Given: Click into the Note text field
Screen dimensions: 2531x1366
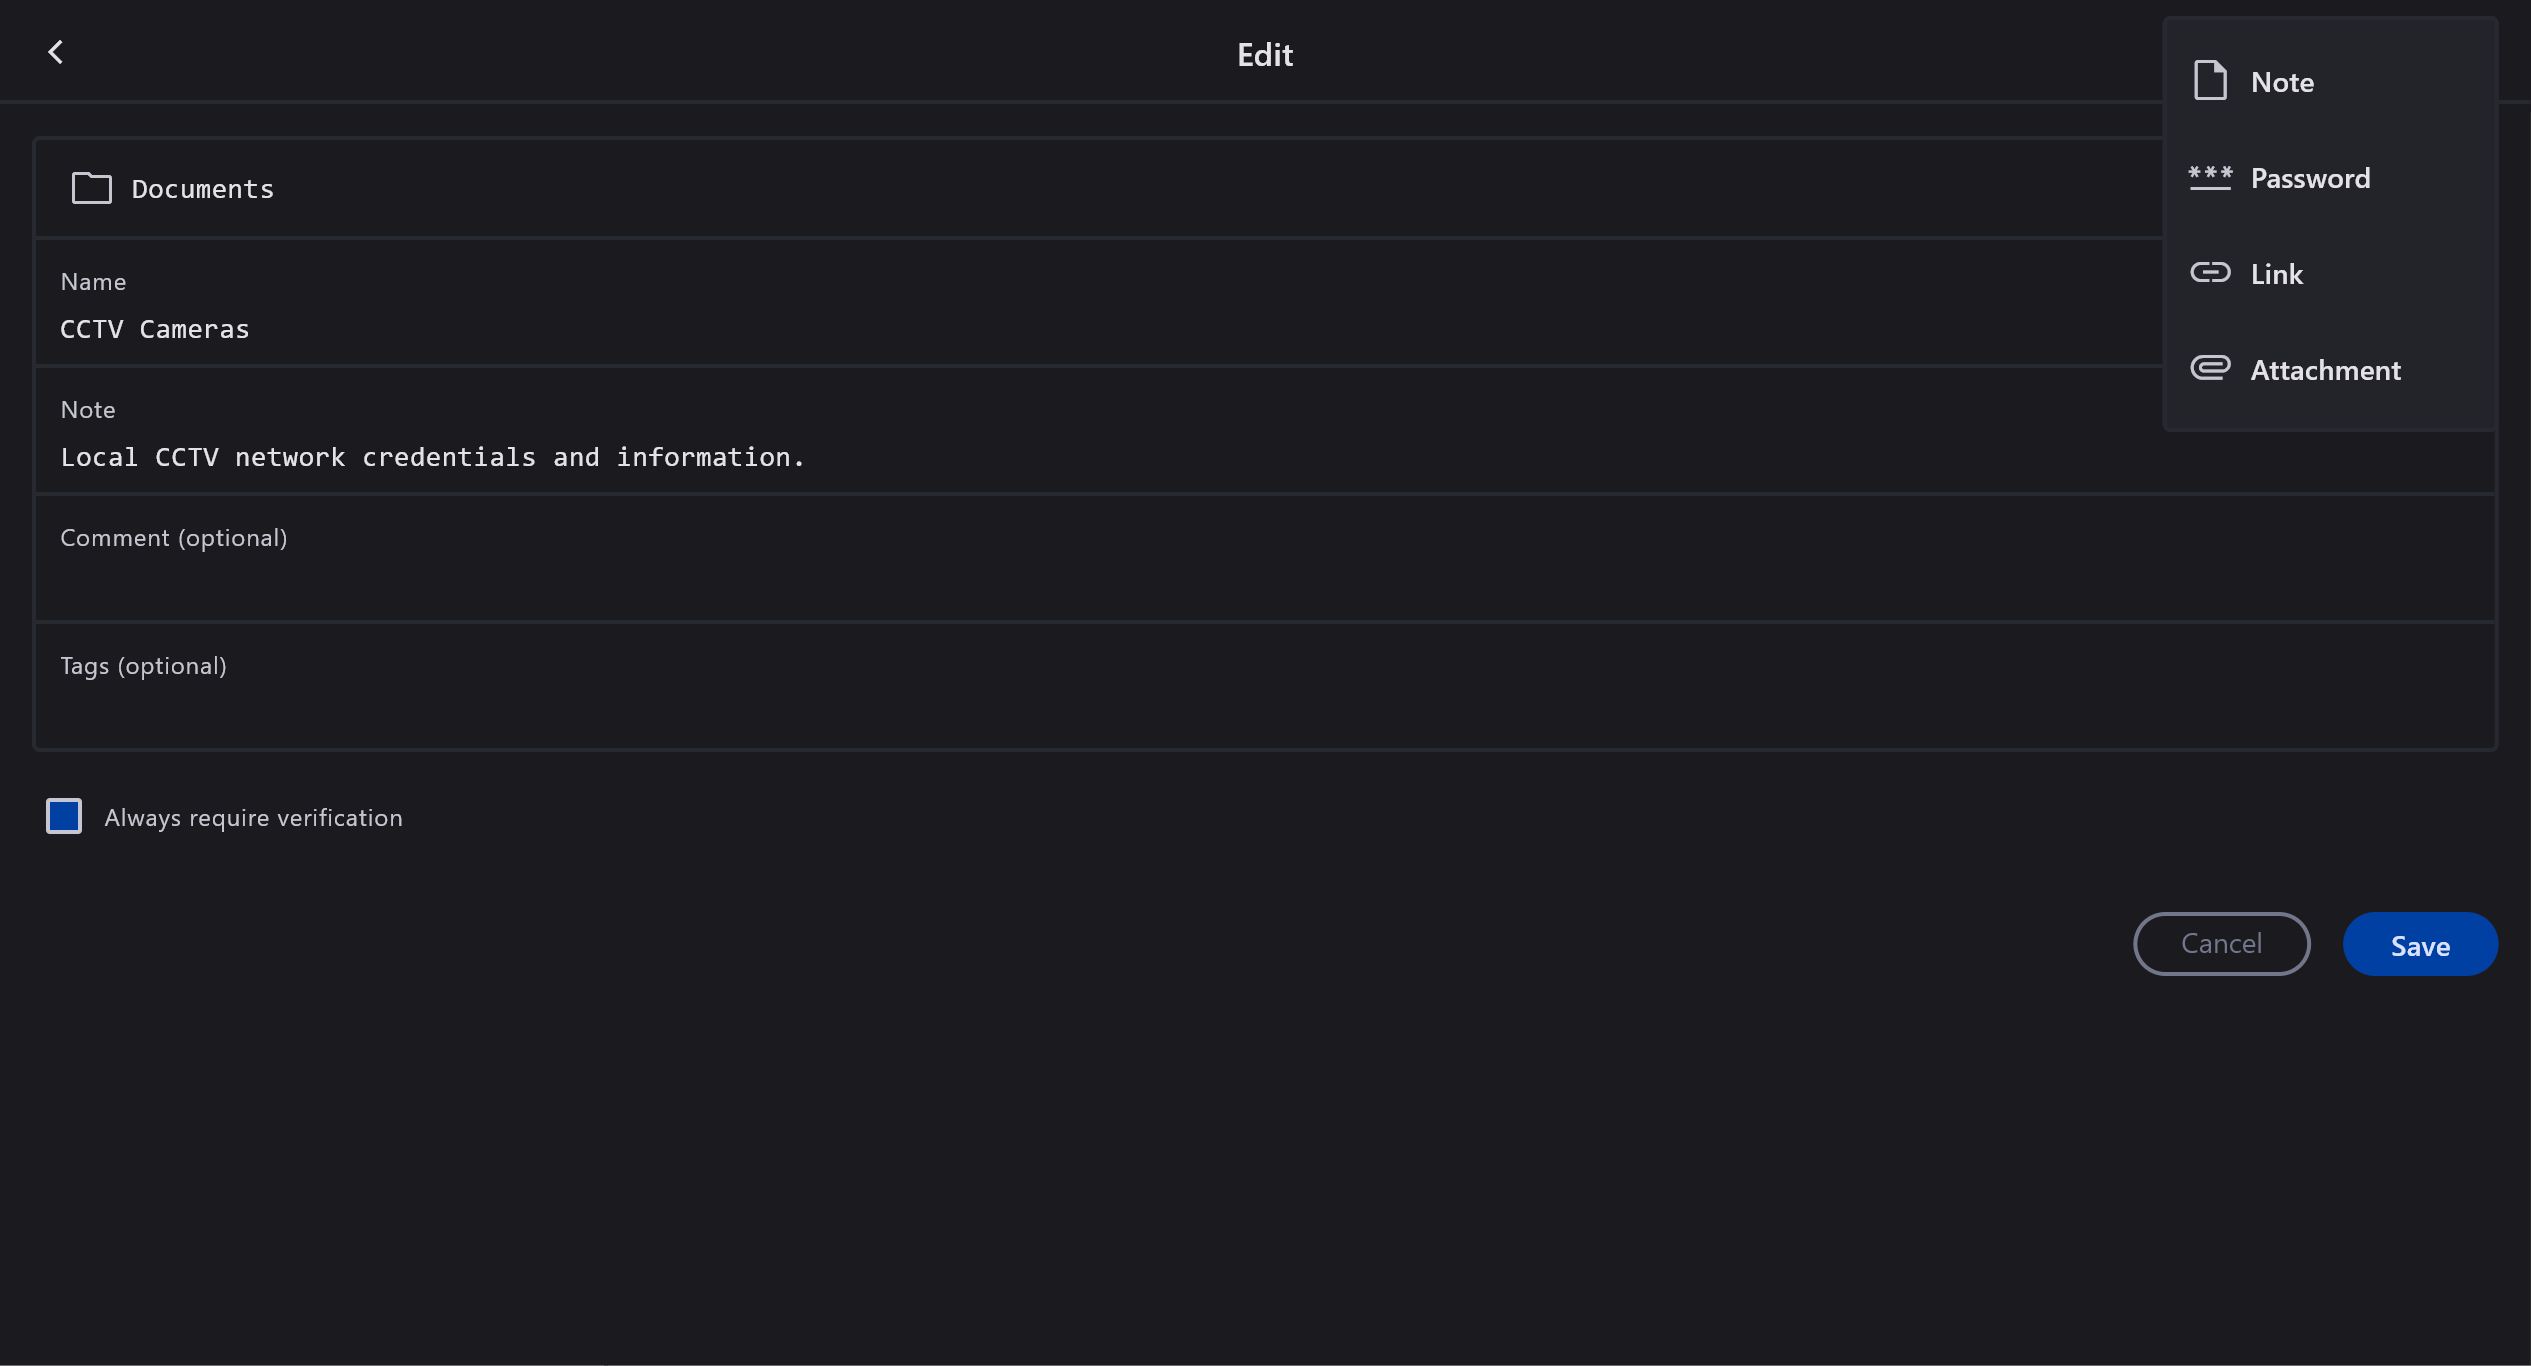Looking at the screenshot, I should (x=1000, y=457).
